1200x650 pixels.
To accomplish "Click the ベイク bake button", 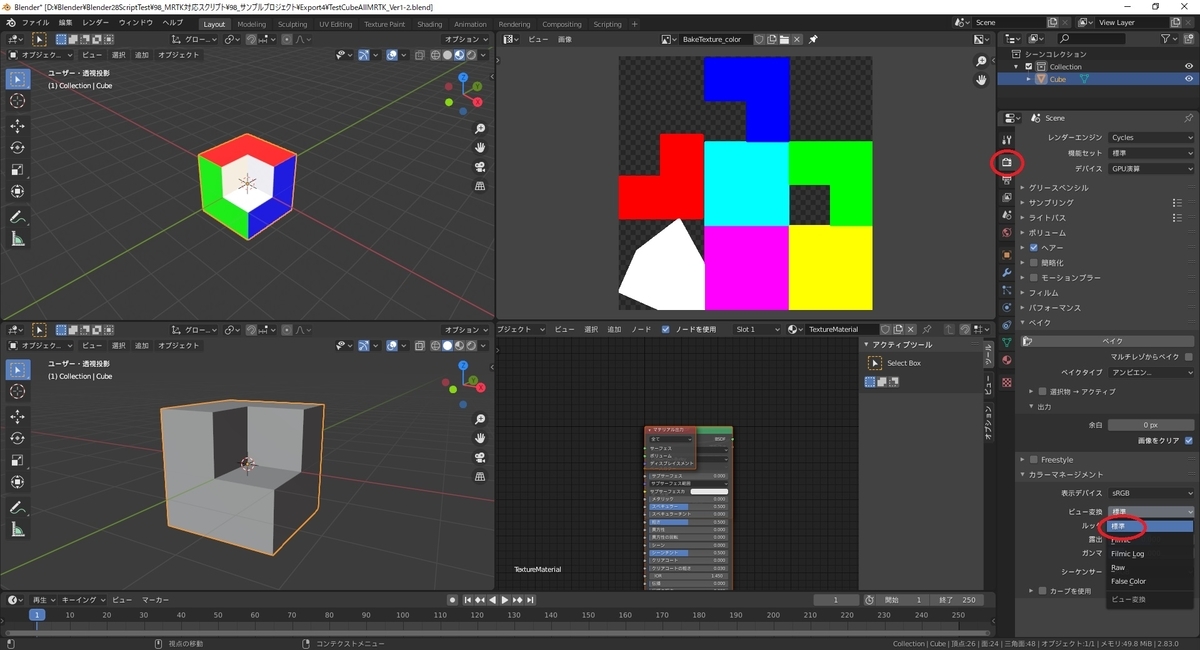I will [x=1111, y=341].
